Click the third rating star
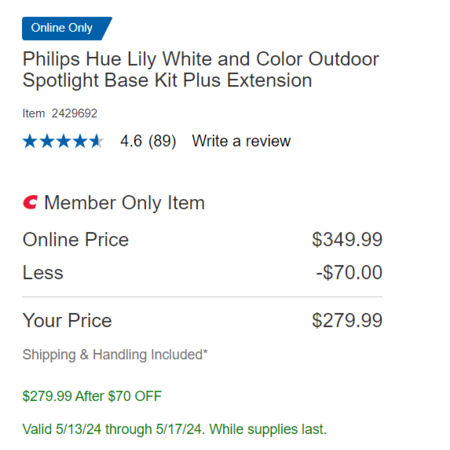 coord(63,141)
